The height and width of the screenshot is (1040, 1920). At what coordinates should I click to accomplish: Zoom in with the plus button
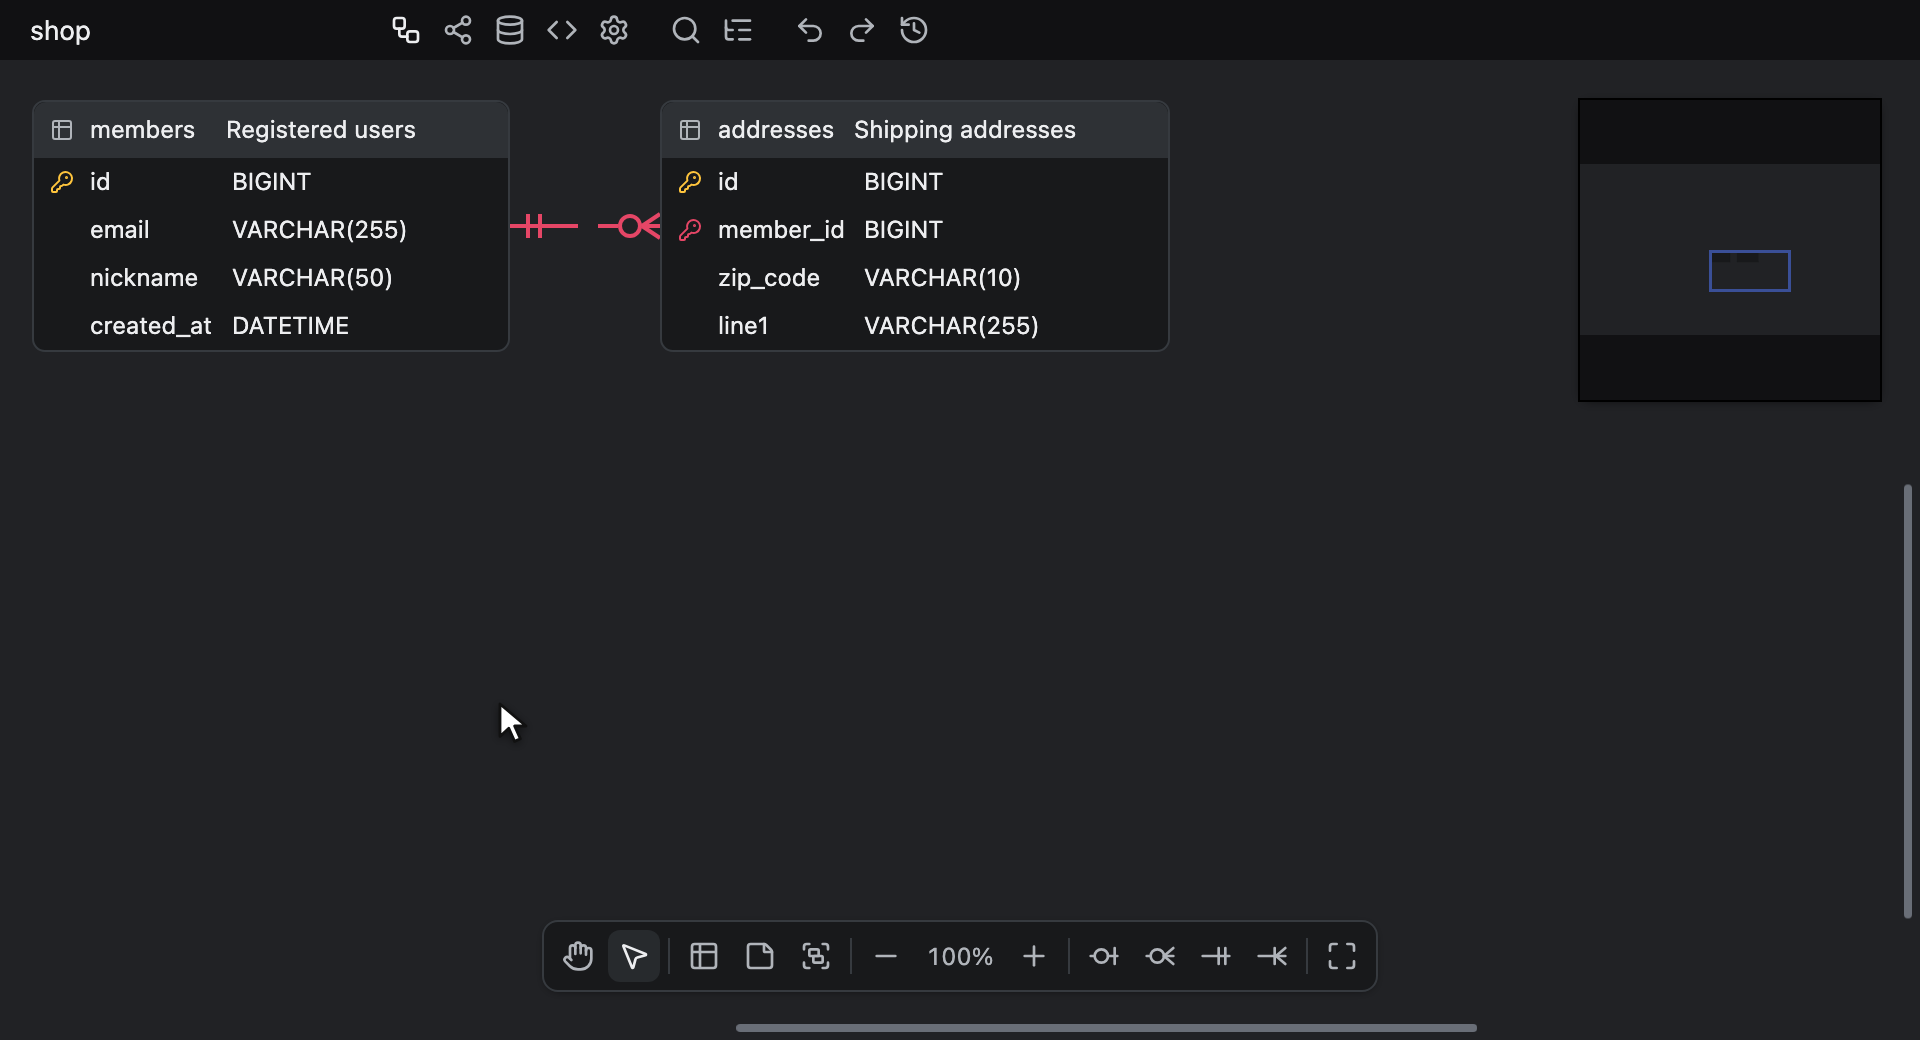pyautogui.click(x=1034, y=956)
